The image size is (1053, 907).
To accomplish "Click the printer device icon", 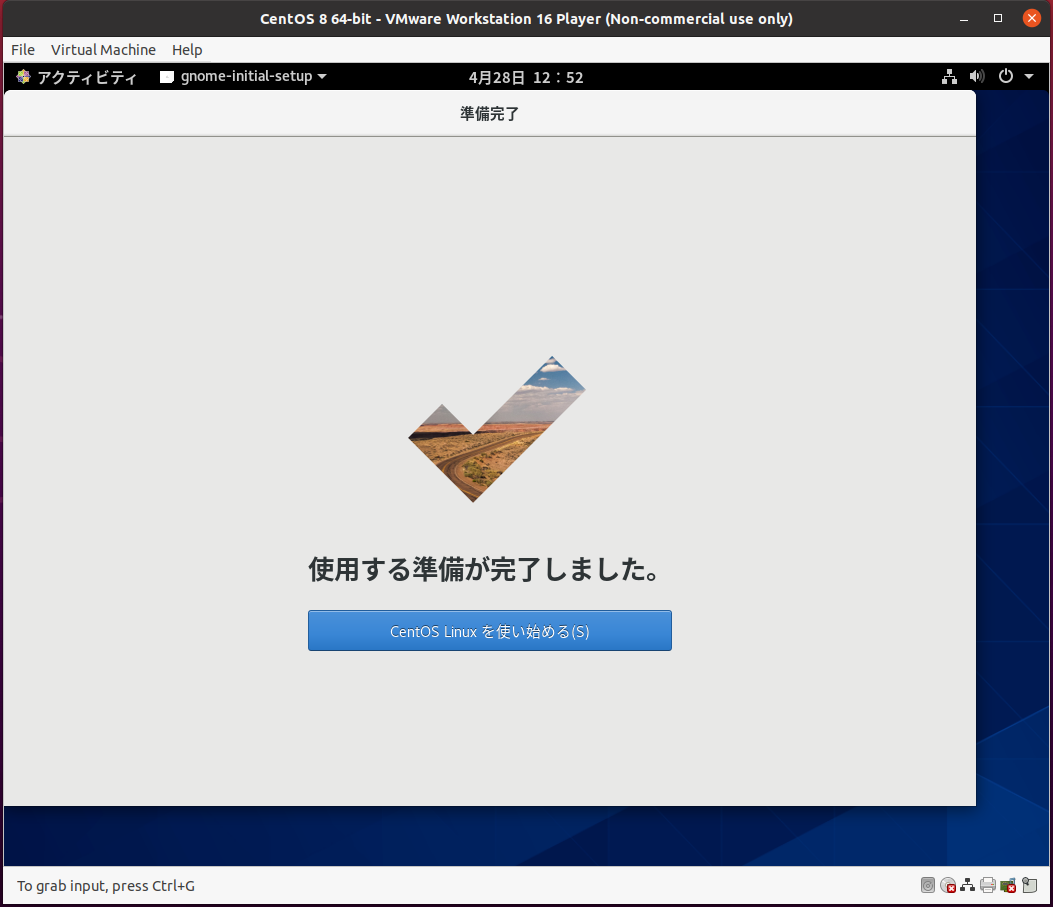I will (988, 885).
